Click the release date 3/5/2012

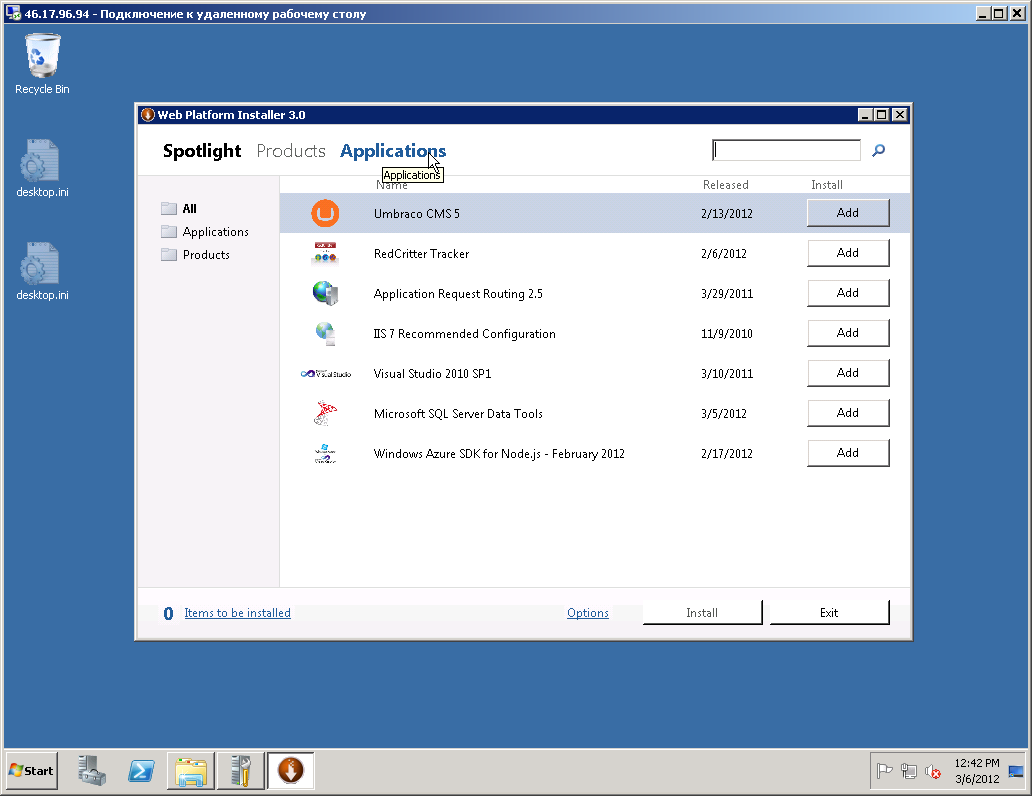724,413
